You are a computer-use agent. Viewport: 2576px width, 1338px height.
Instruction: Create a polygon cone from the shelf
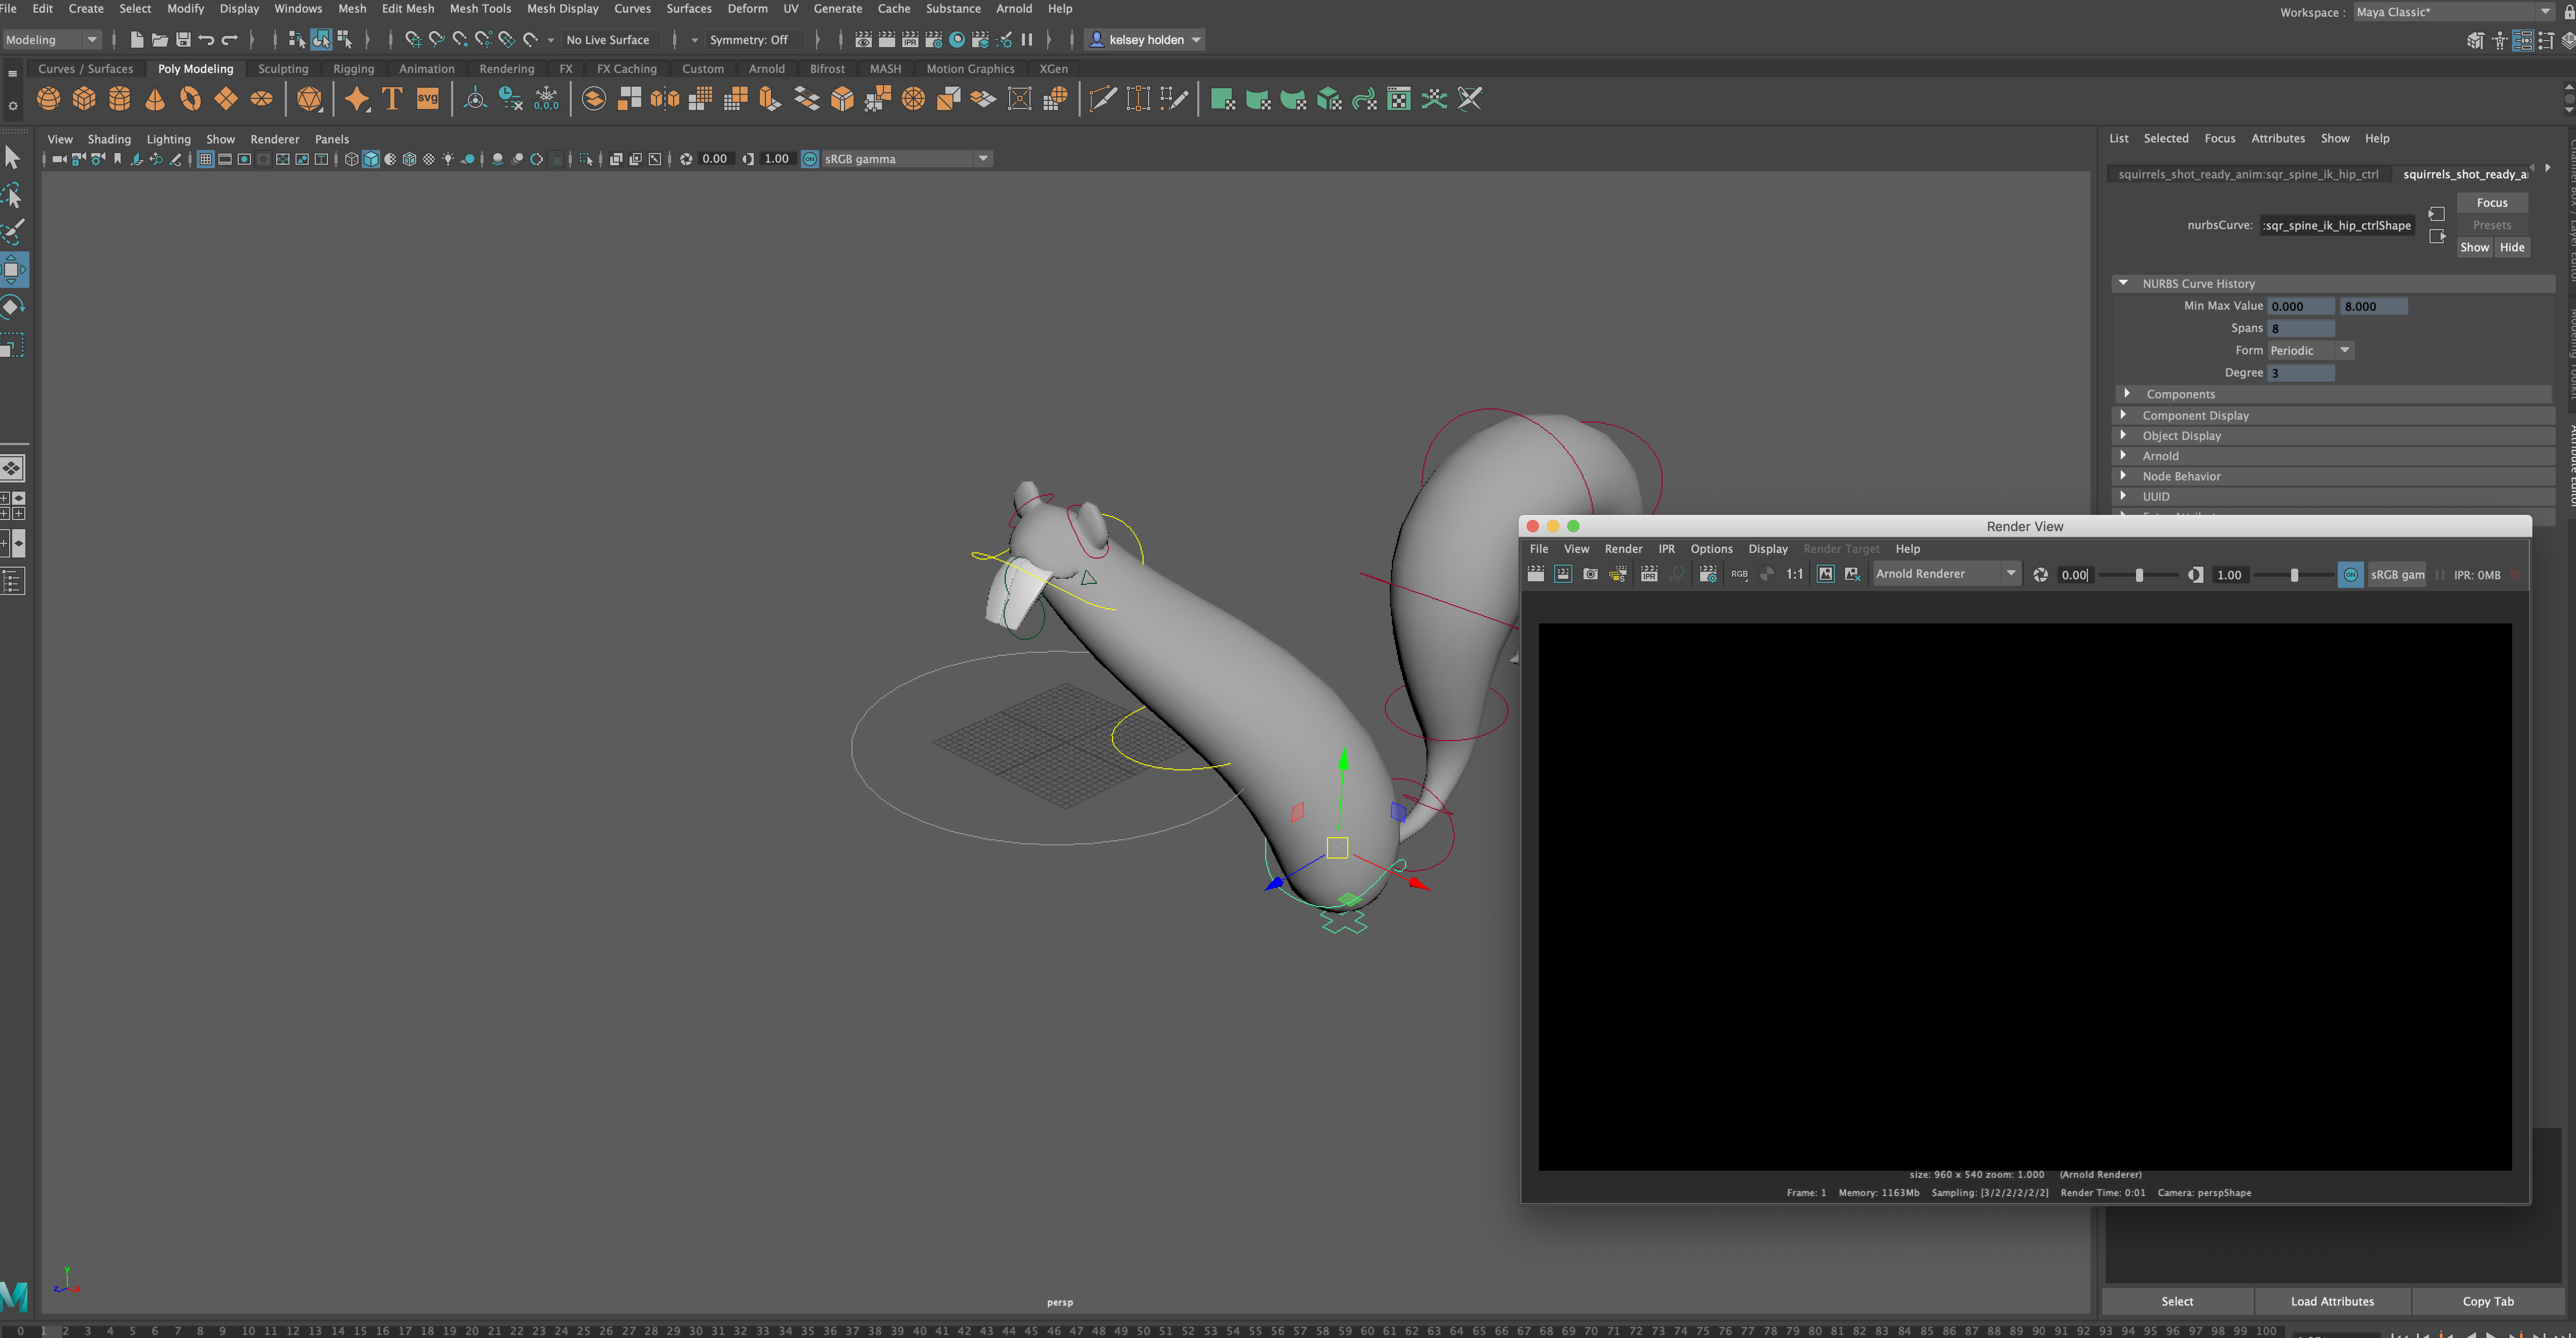click(x=155, y=99)
